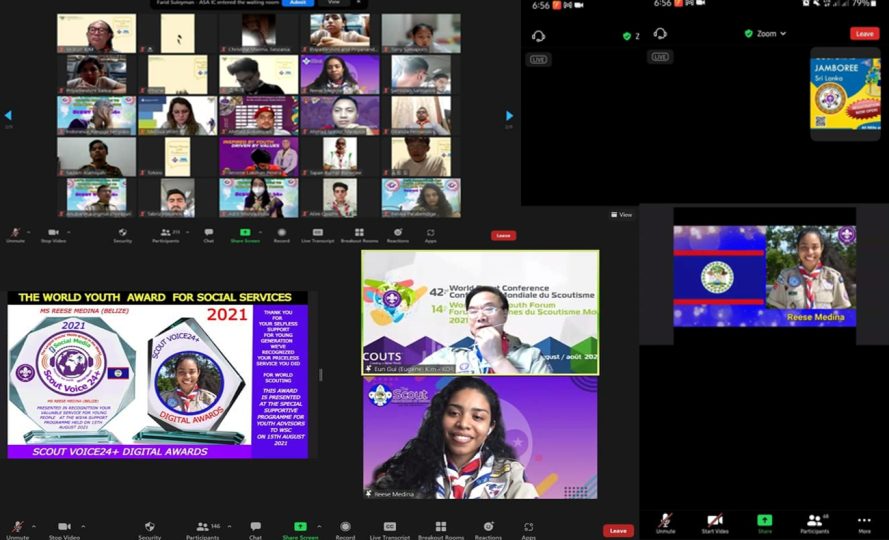Click Stop Video in upper gallery toolbar
This screenshot has height=540, width=889.
[53, 235]
